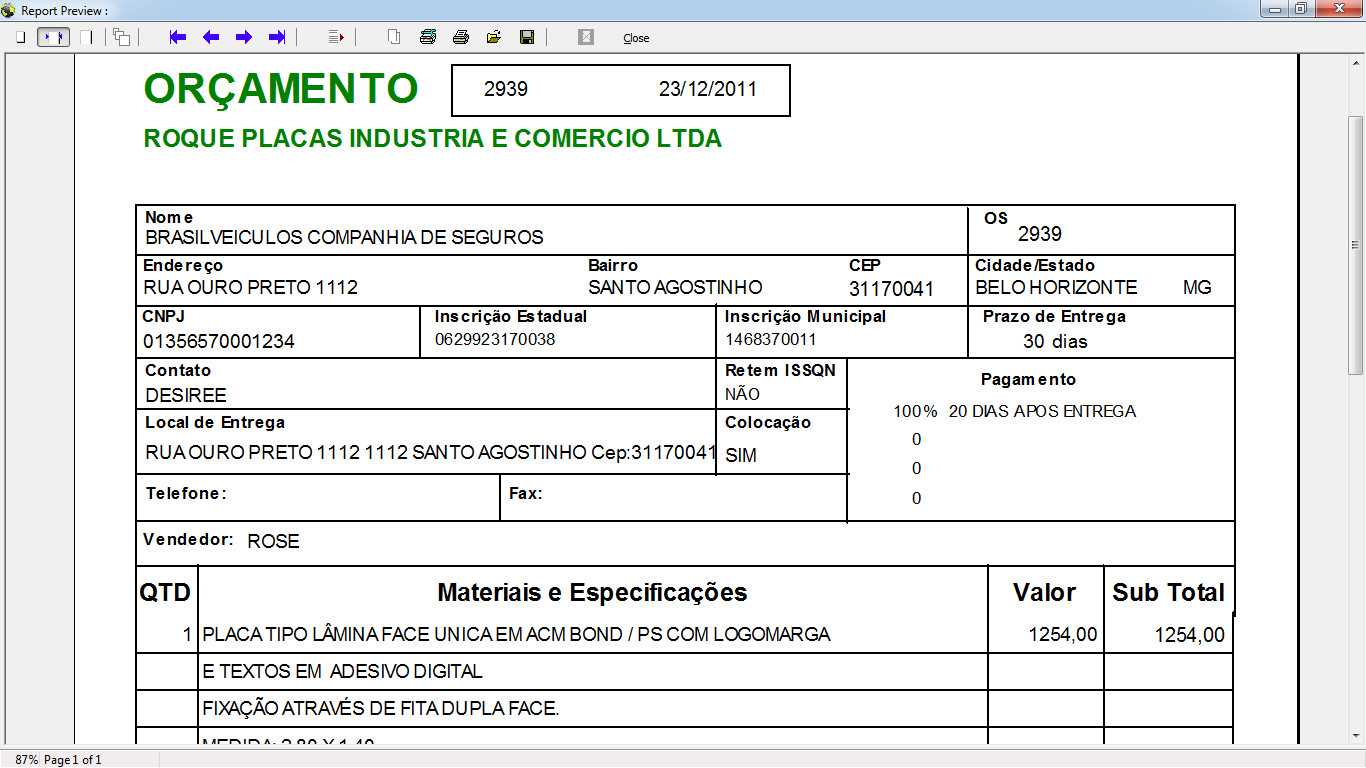Click the address RUA OURO PRETO 1112

tap(251, 288)
